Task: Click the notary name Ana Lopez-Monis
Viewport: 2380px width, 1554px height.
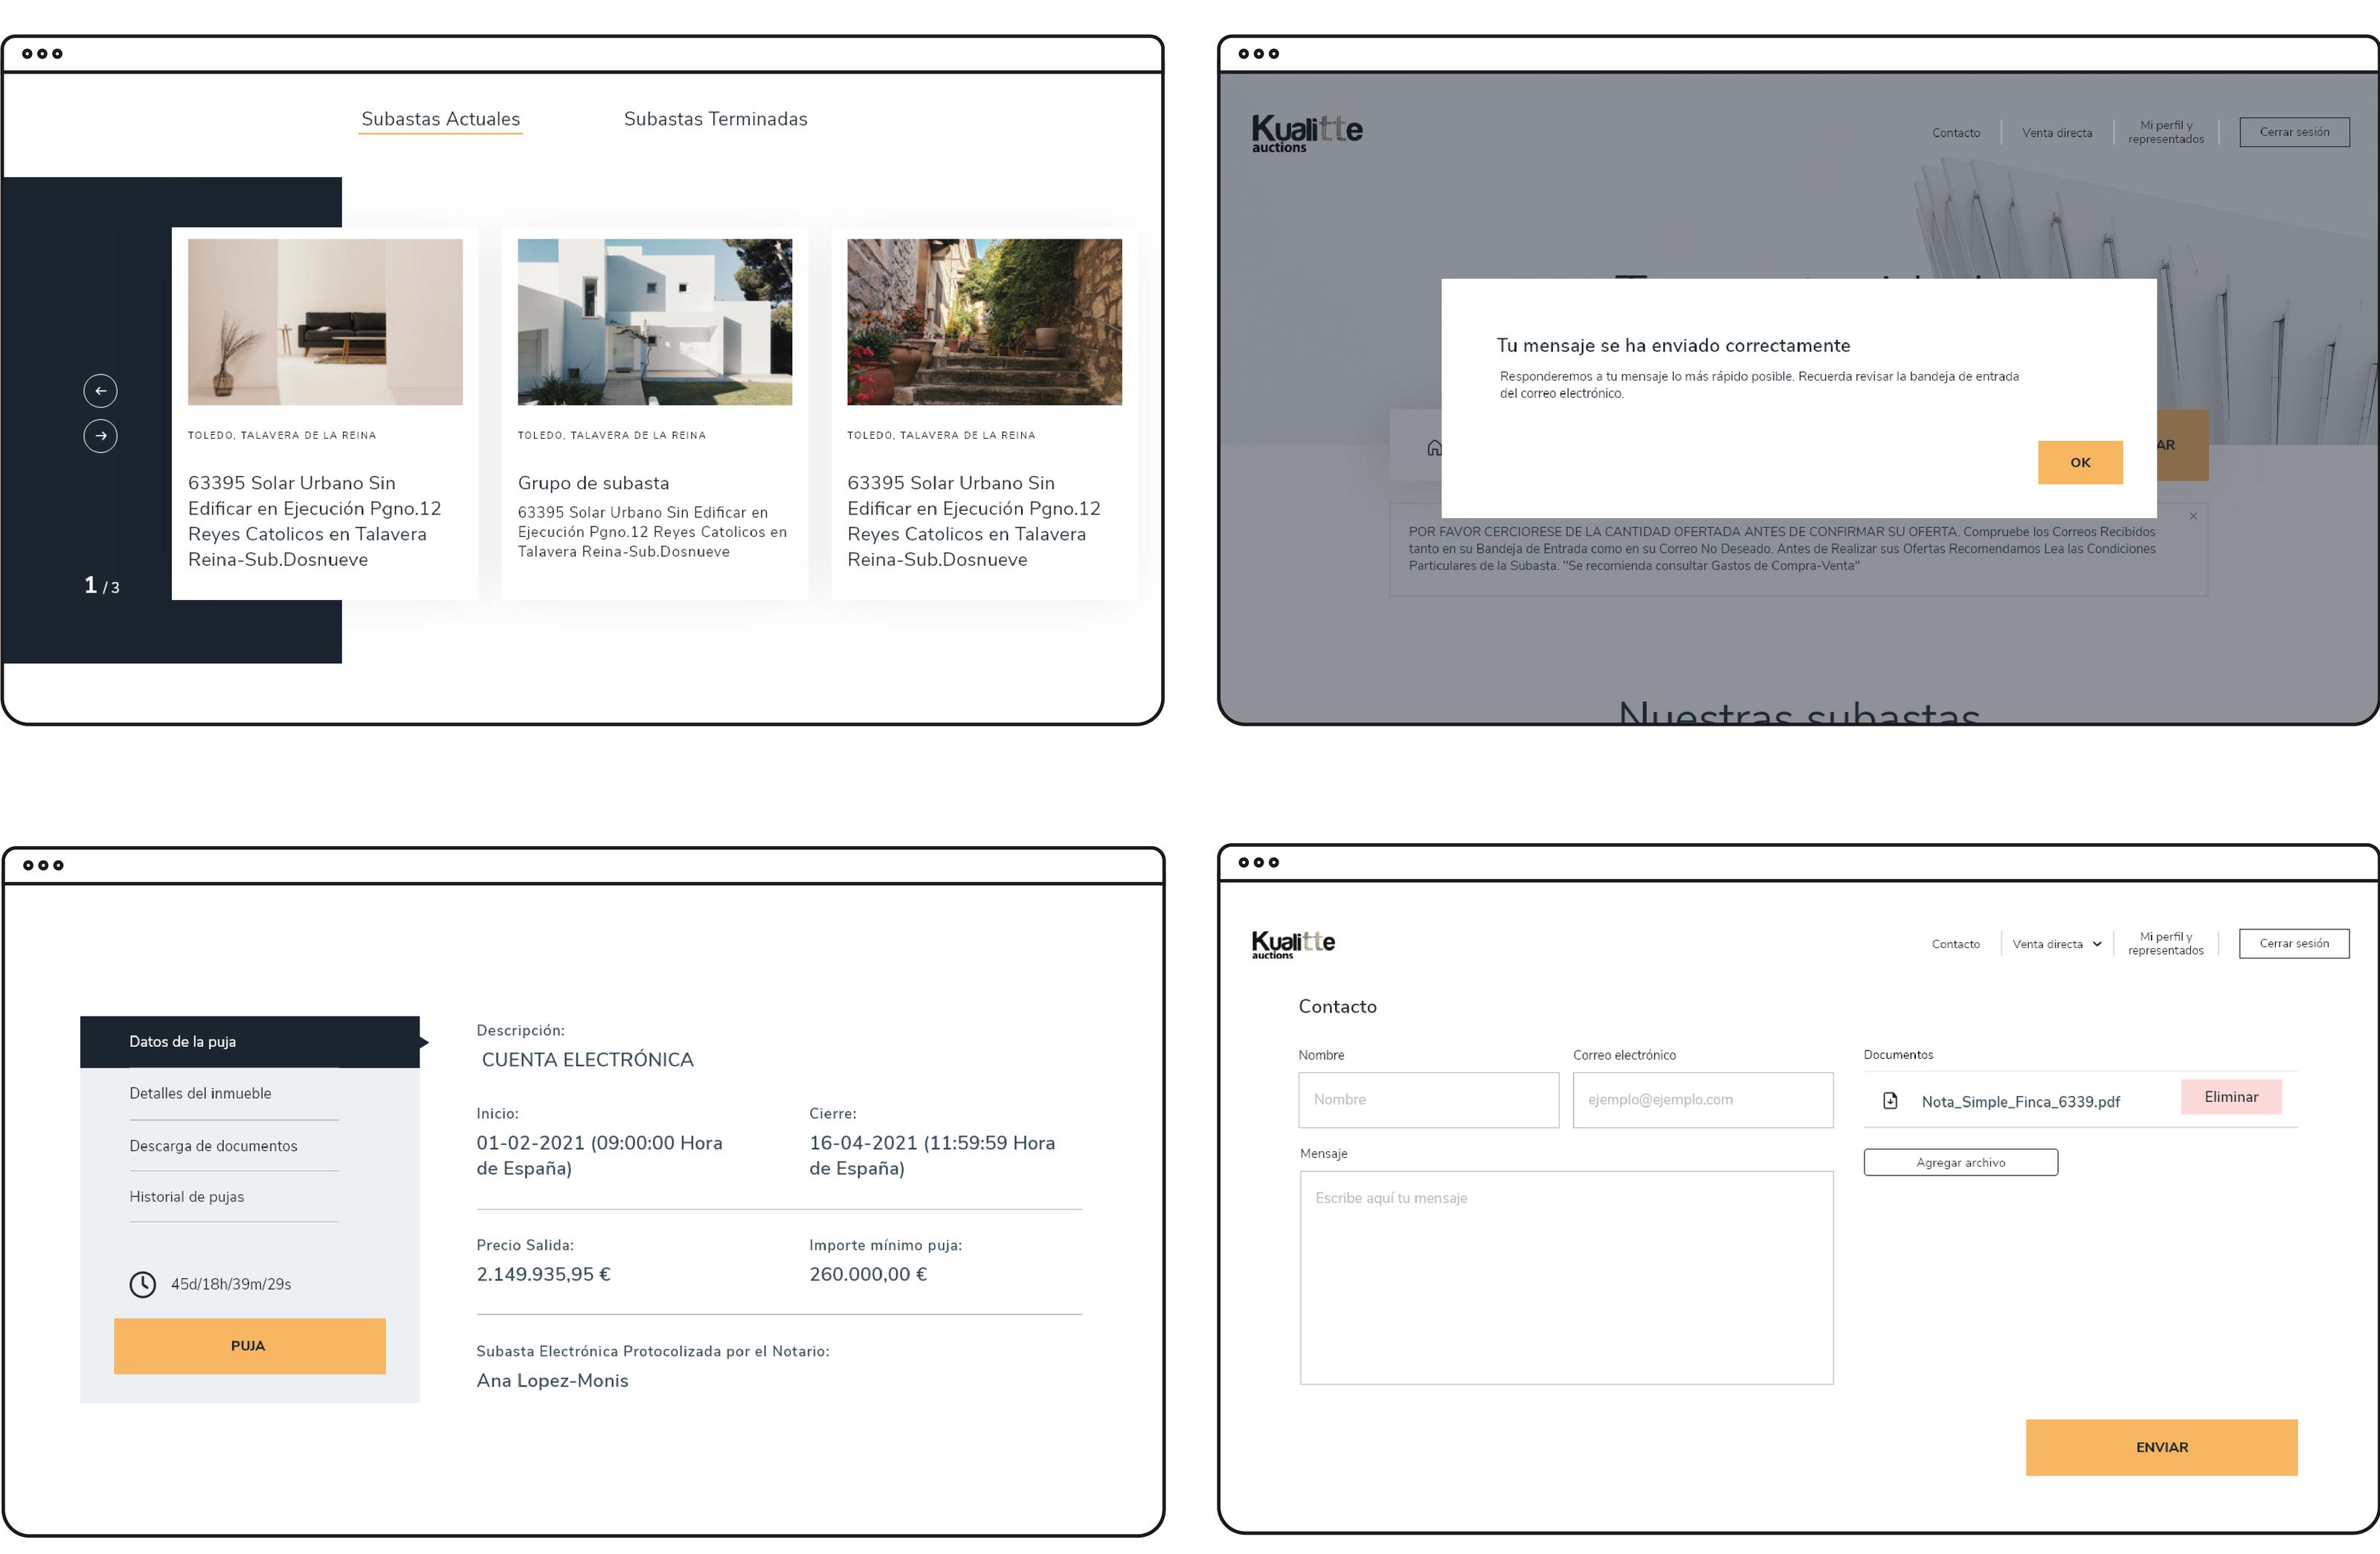Action: click(x=552, y=1381)
